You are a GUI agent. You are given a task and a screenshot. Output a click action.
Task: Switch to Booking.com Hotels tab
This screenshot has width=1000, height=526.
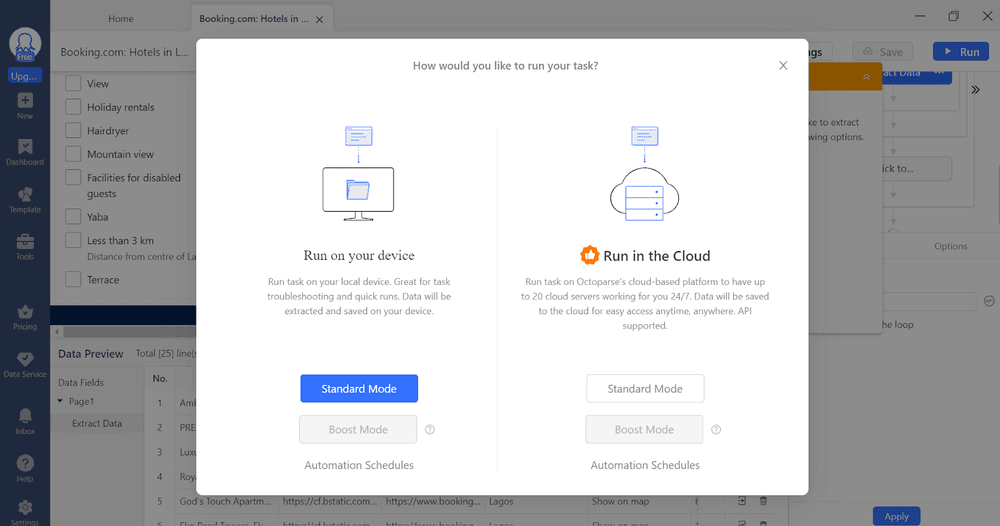(x=254, y=18)
